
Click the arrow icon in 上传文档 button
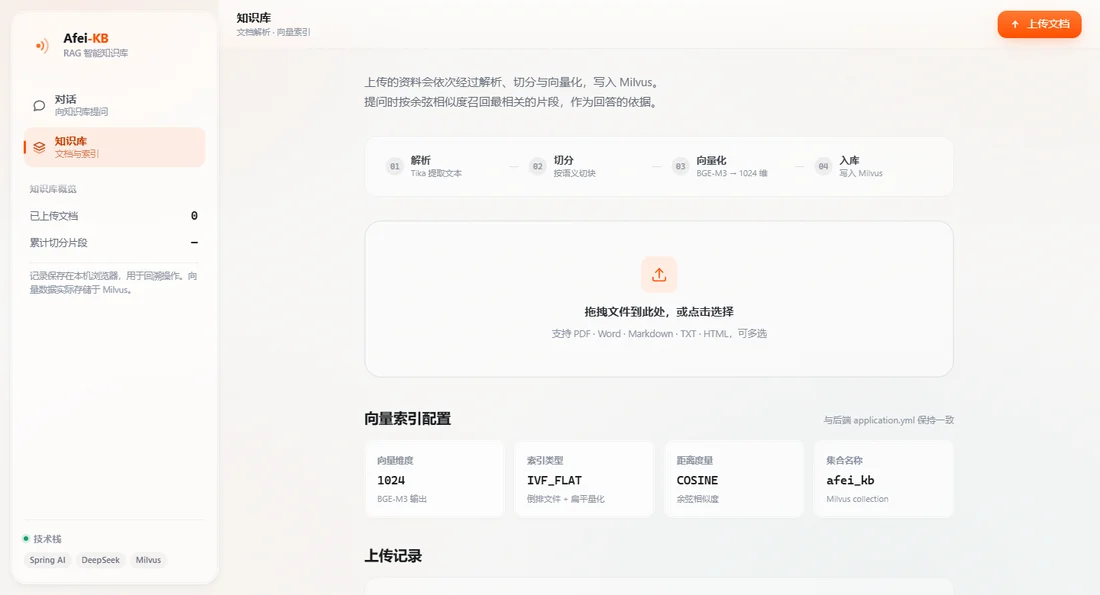[1014, 25]
